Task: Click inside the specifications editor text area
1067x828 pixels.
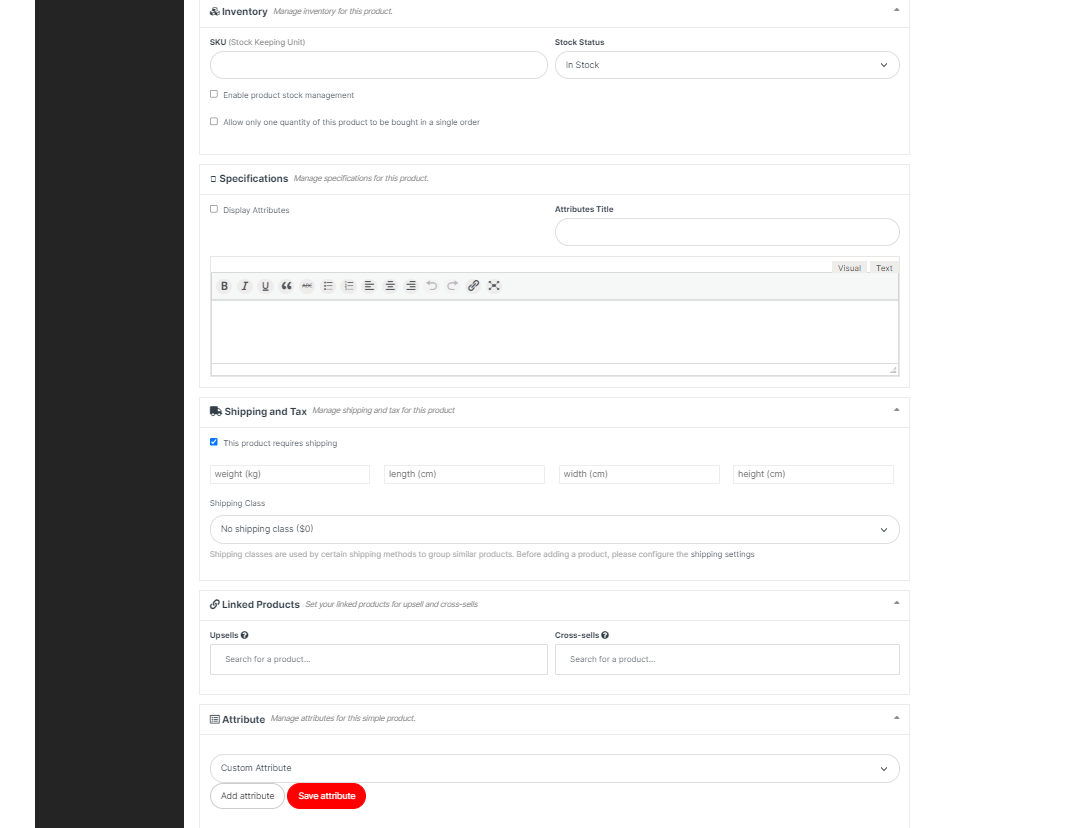Action: tap(555, 332)
